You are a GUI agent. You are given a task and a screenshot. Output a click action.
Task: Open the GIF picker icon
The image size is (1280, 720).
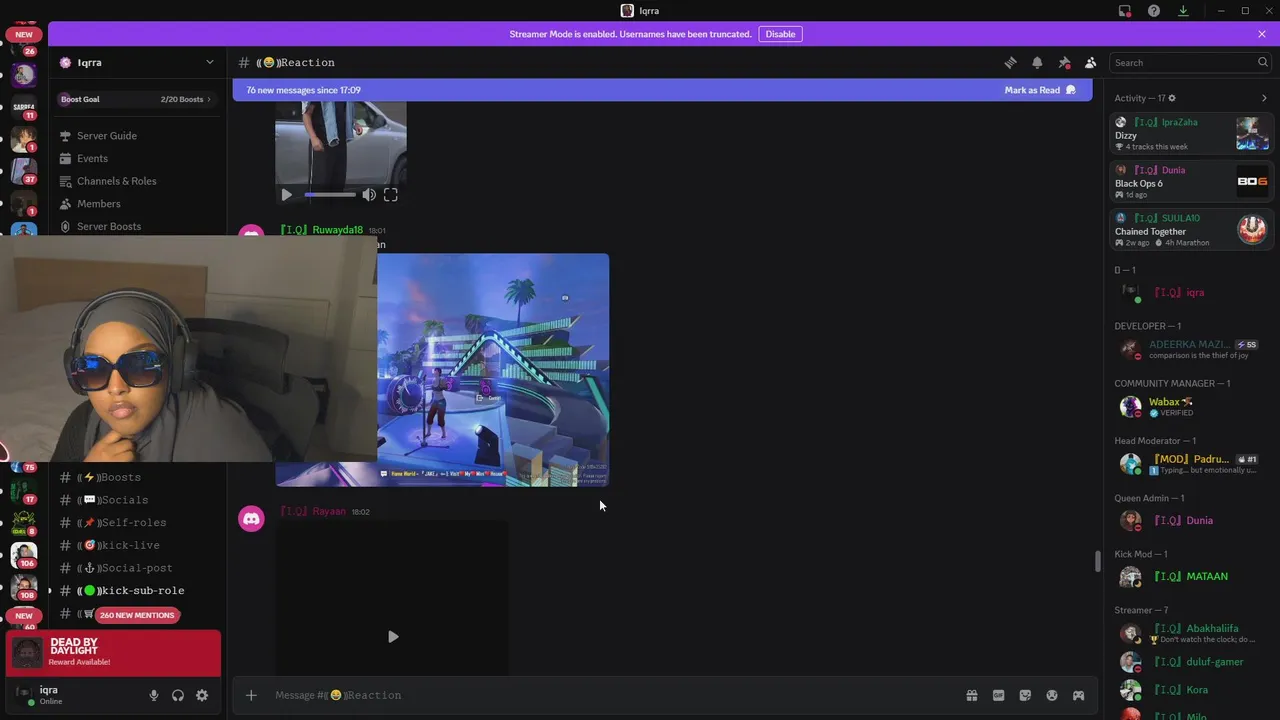pyautogui.click(x=998, y=695)
